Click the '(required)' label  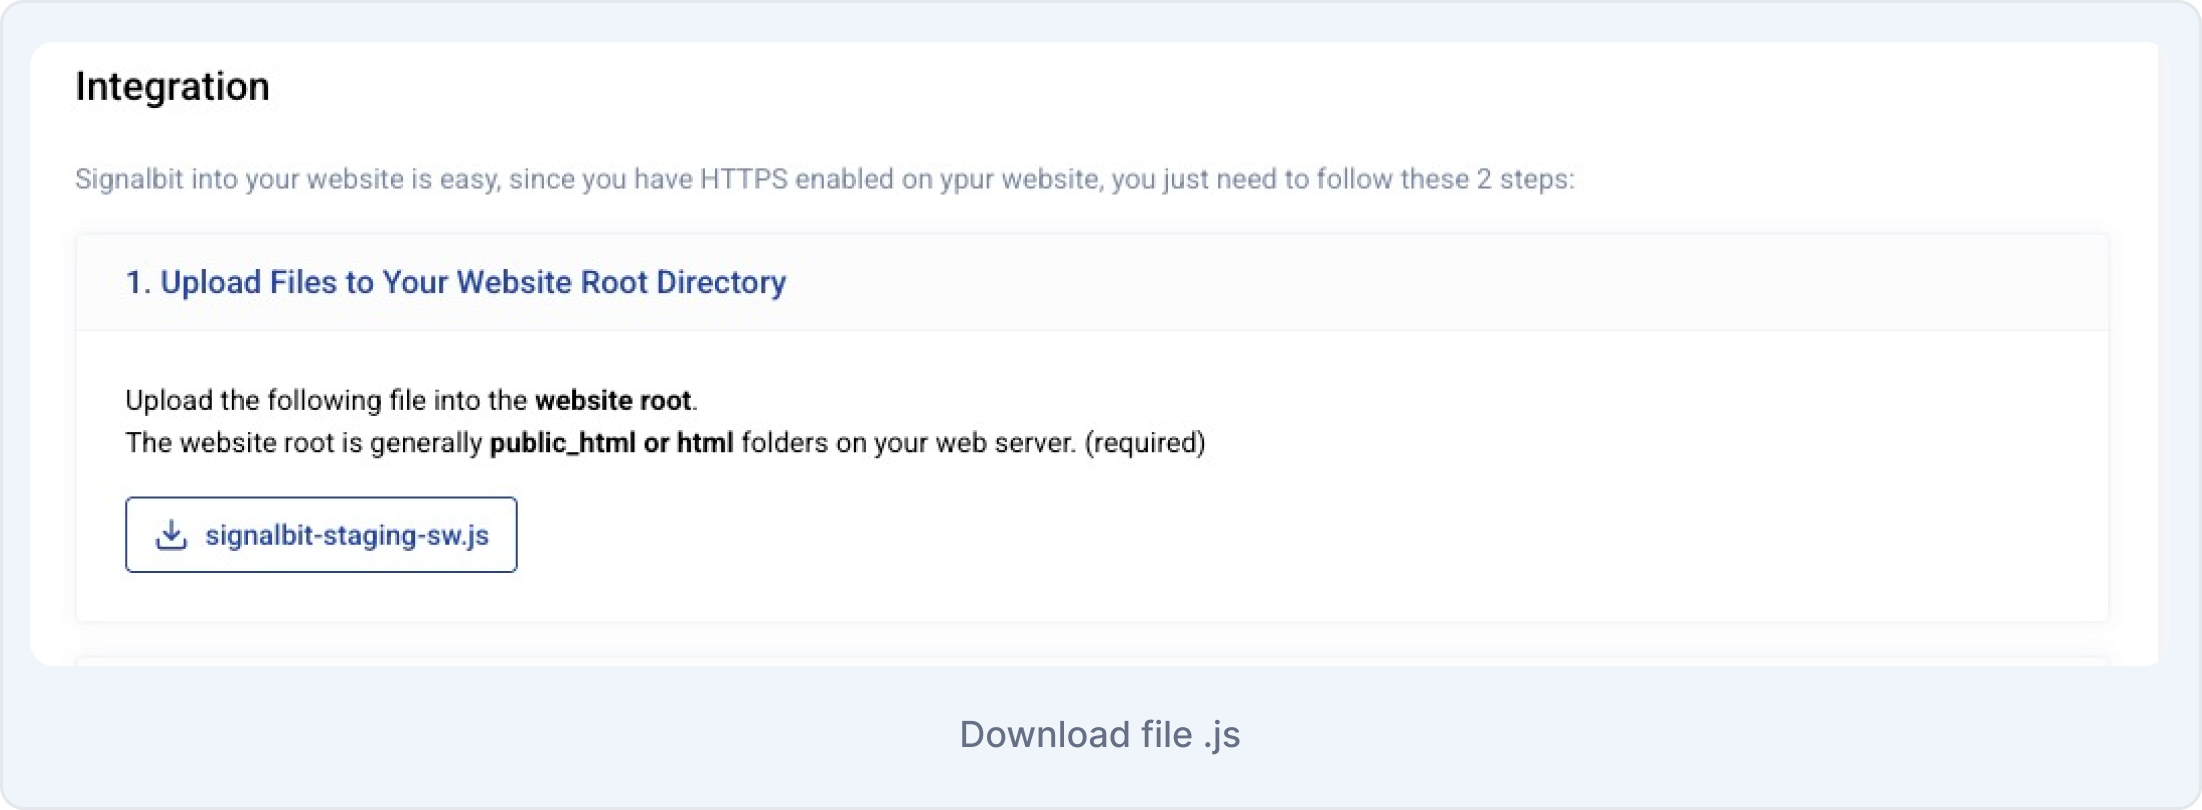tap(1145, 443)
